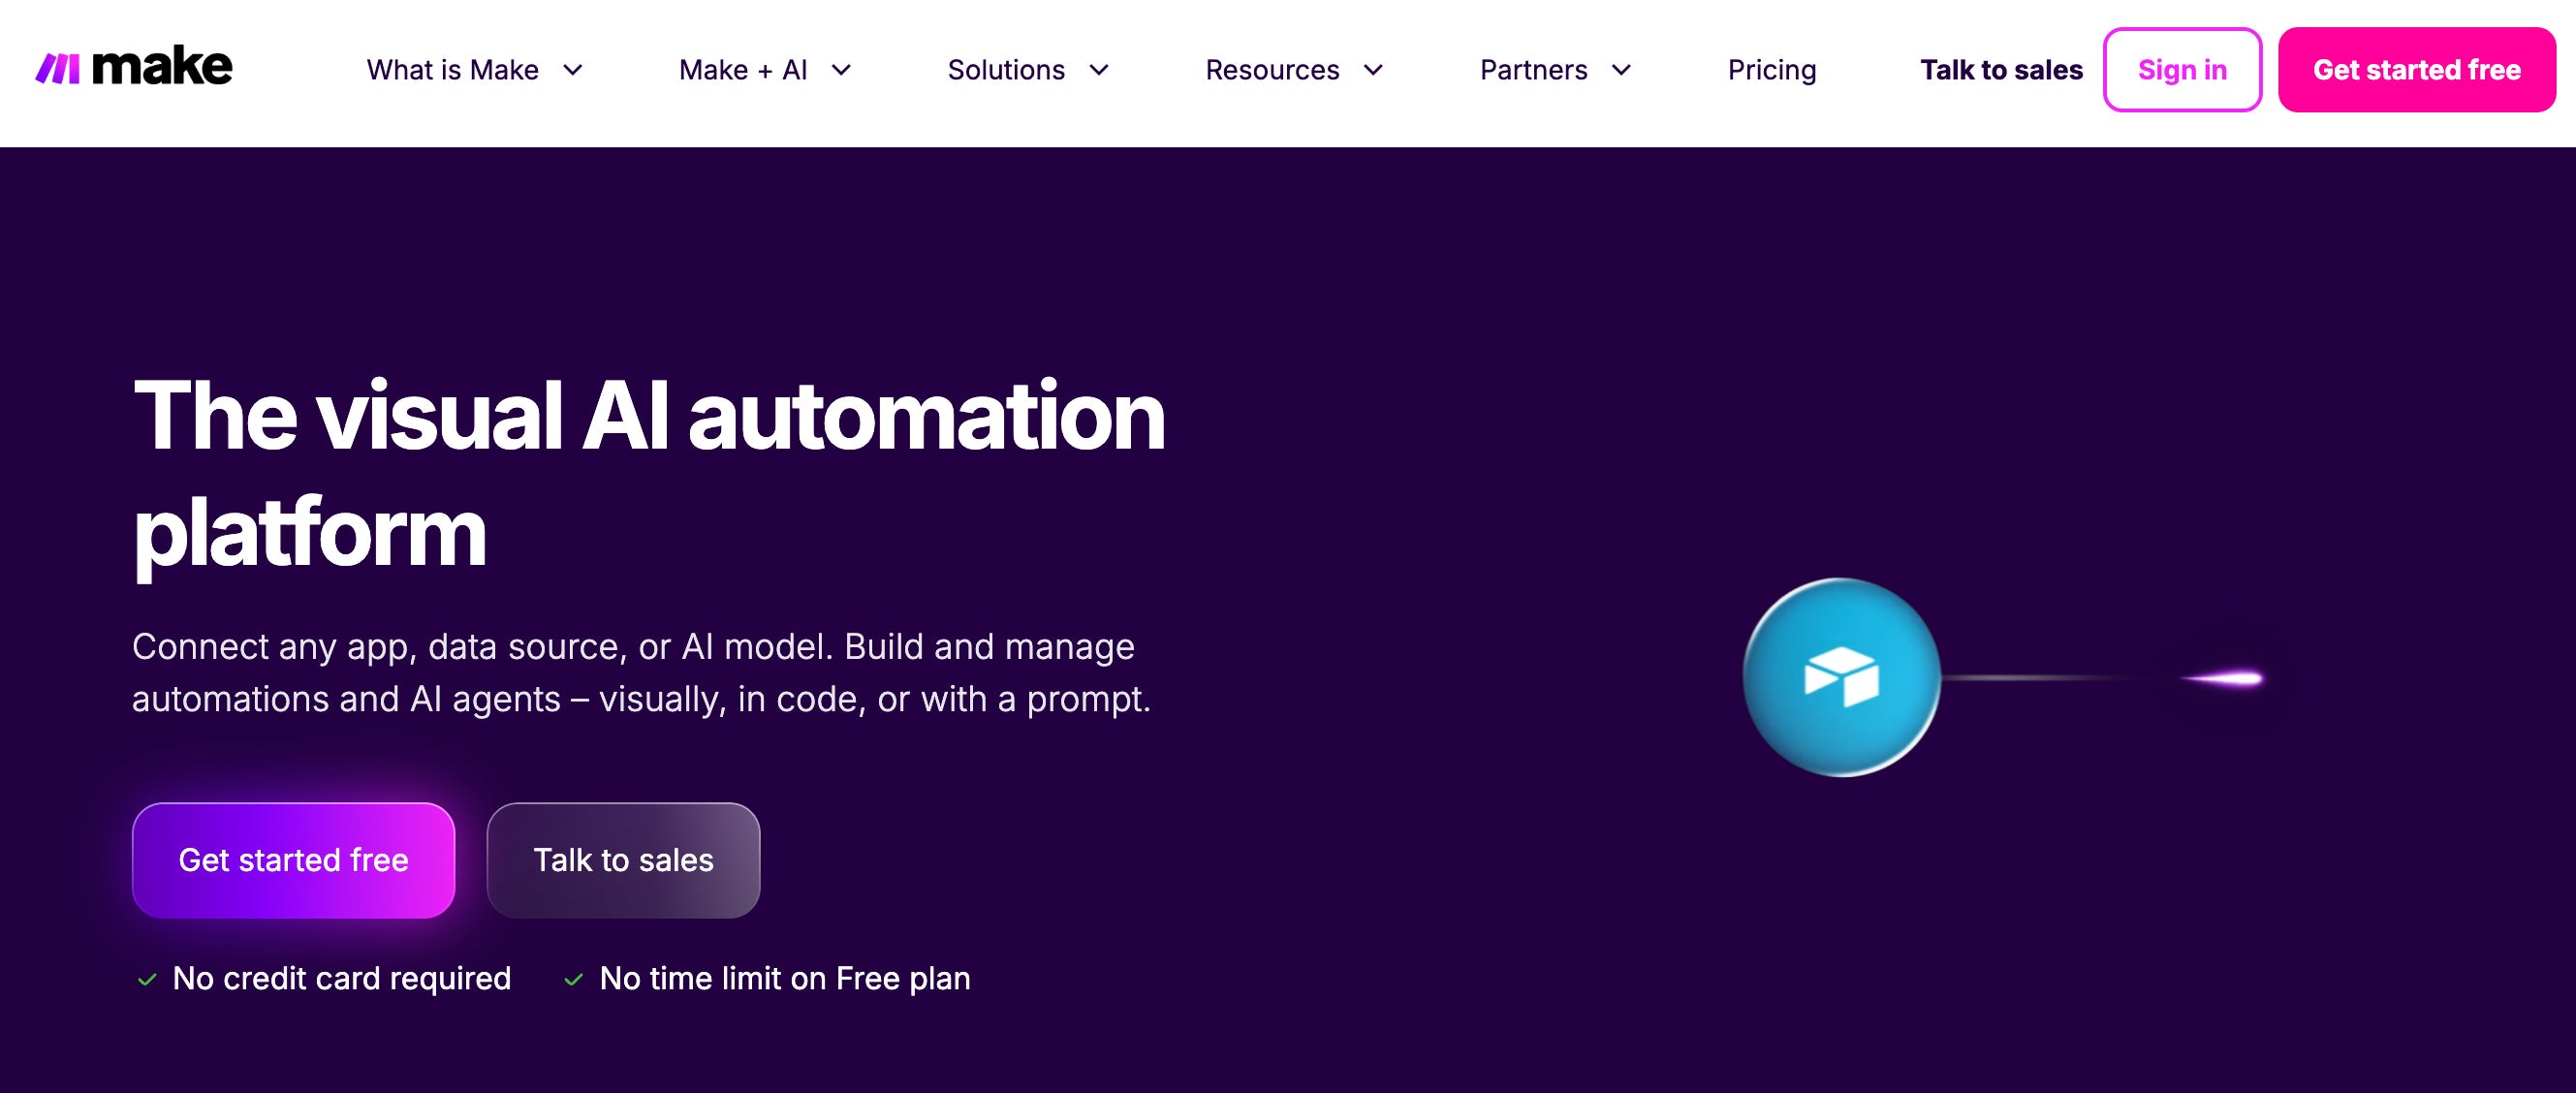Expand the Resources dropdown arrow
The width and height of the screenshot is (2576, 1093).
[1374, 70]
